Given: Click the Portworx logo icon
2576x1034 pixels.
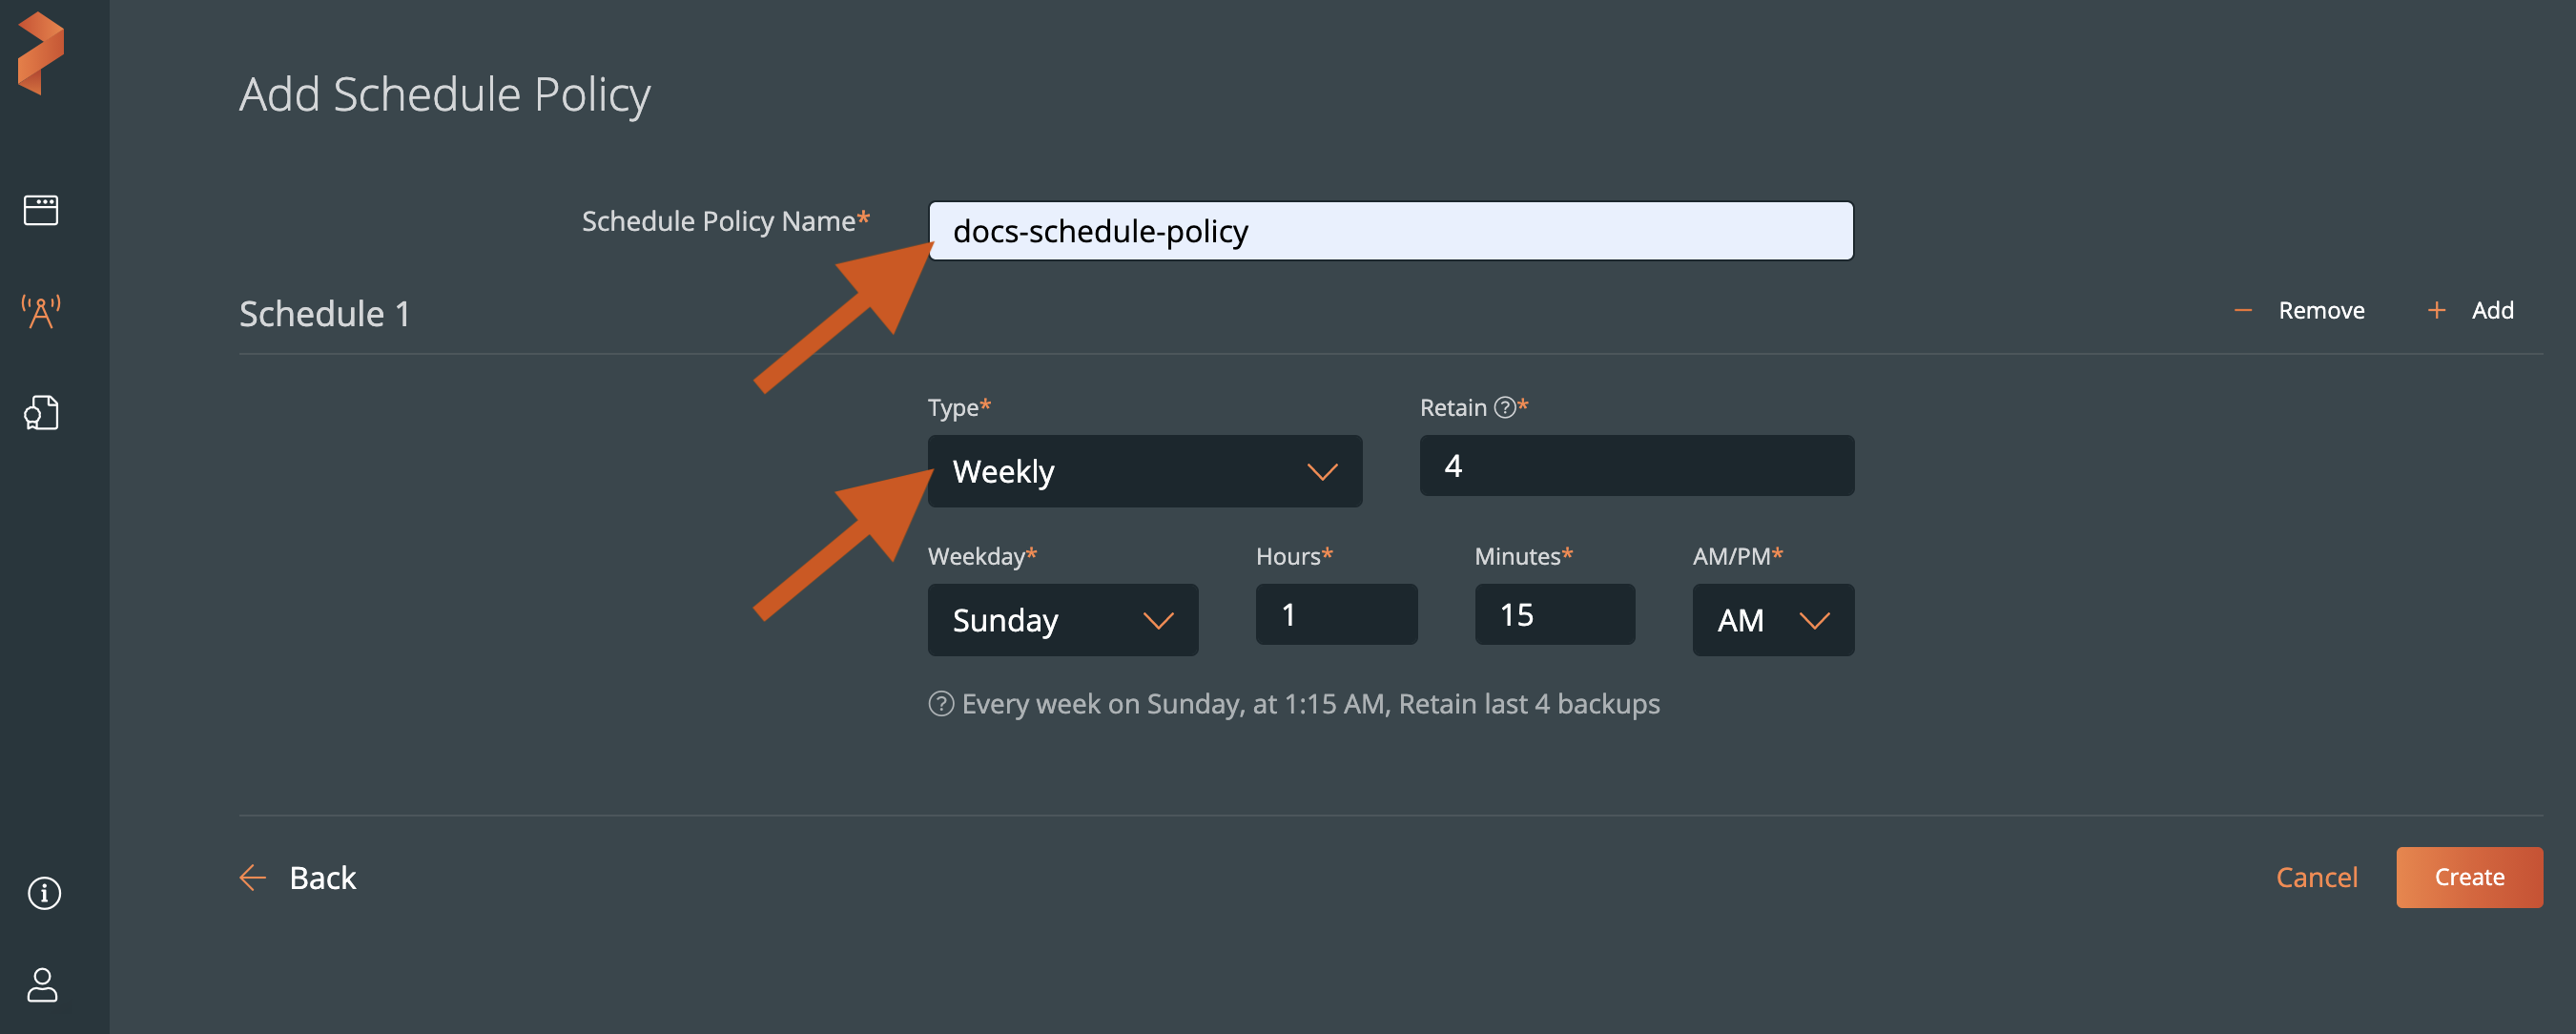Looking at the screenshot, I should point(41,53).
